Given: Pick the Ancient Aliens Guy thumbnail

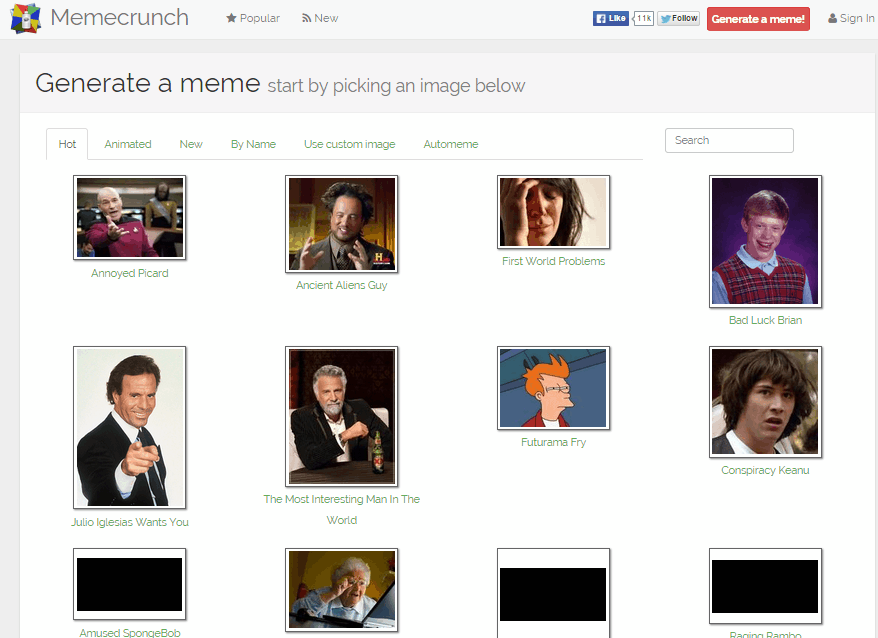Looking at the screenshot, I should pyautogui.click(x=342, y=224).
